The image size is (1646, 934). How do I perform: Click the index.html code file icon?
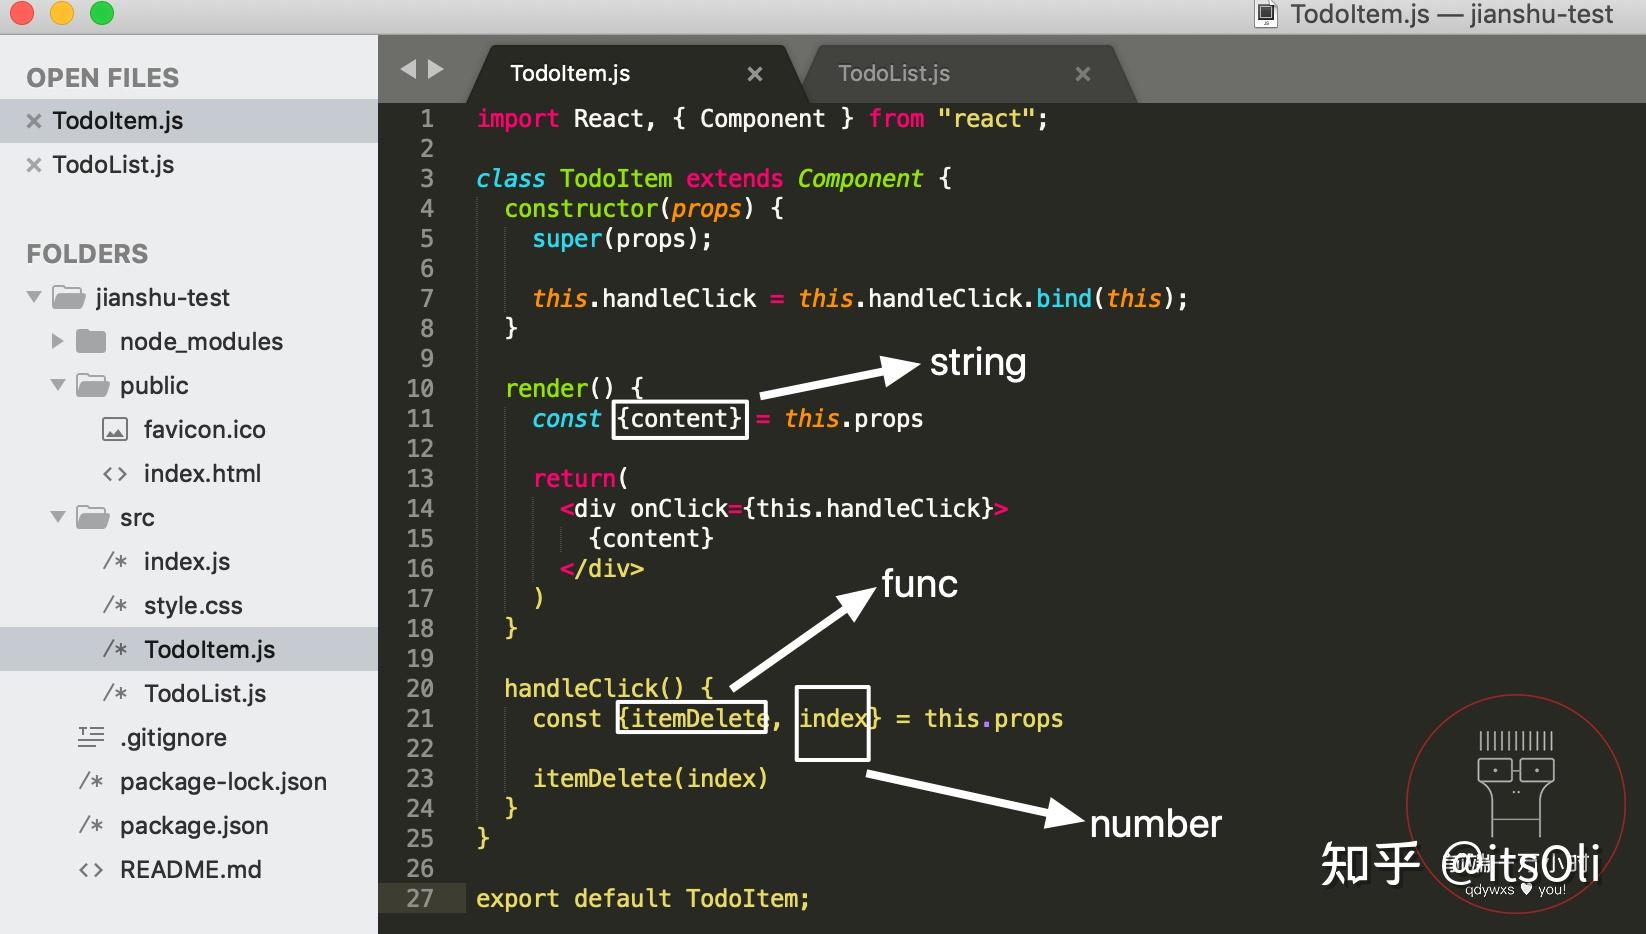coord(115,473)
